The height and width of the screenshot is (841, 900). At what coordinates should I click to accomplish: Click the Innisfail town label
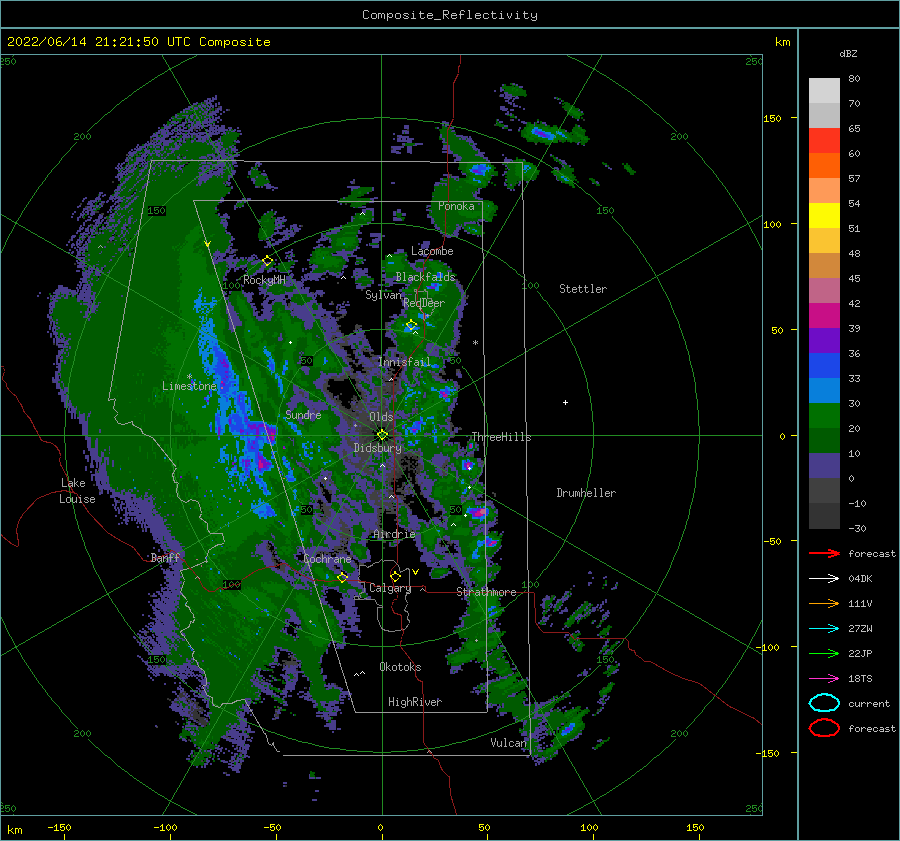click(x=404, y=362)
